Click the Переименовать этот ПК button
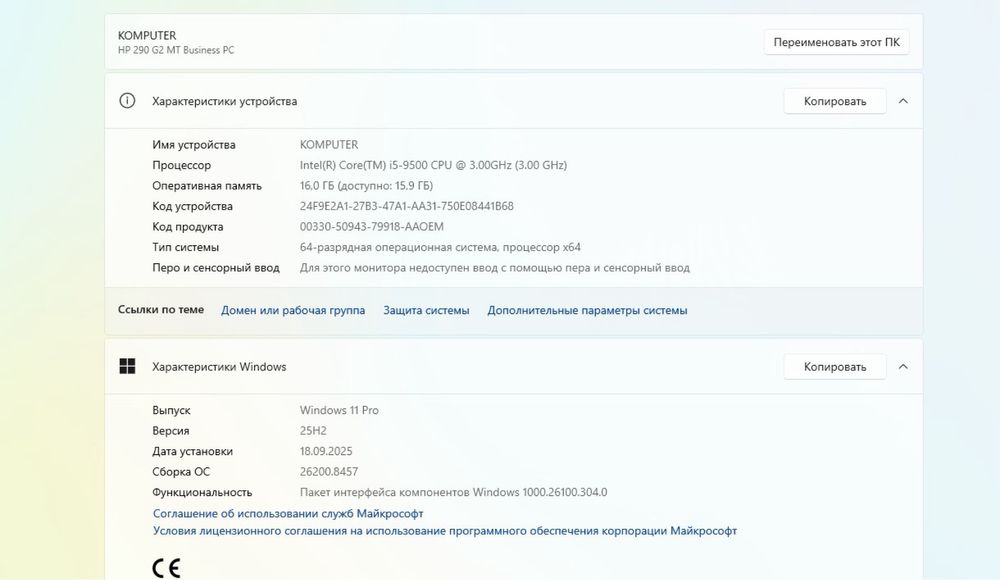This screenshot has height=580, width=1000. click(x=836, y=42)
